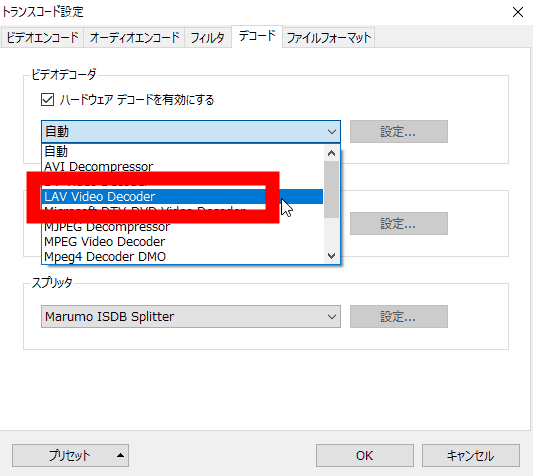Choose 自動 from the decoder list
The image size is (533, 476).
pyautogui.click(x=182, y=151)
